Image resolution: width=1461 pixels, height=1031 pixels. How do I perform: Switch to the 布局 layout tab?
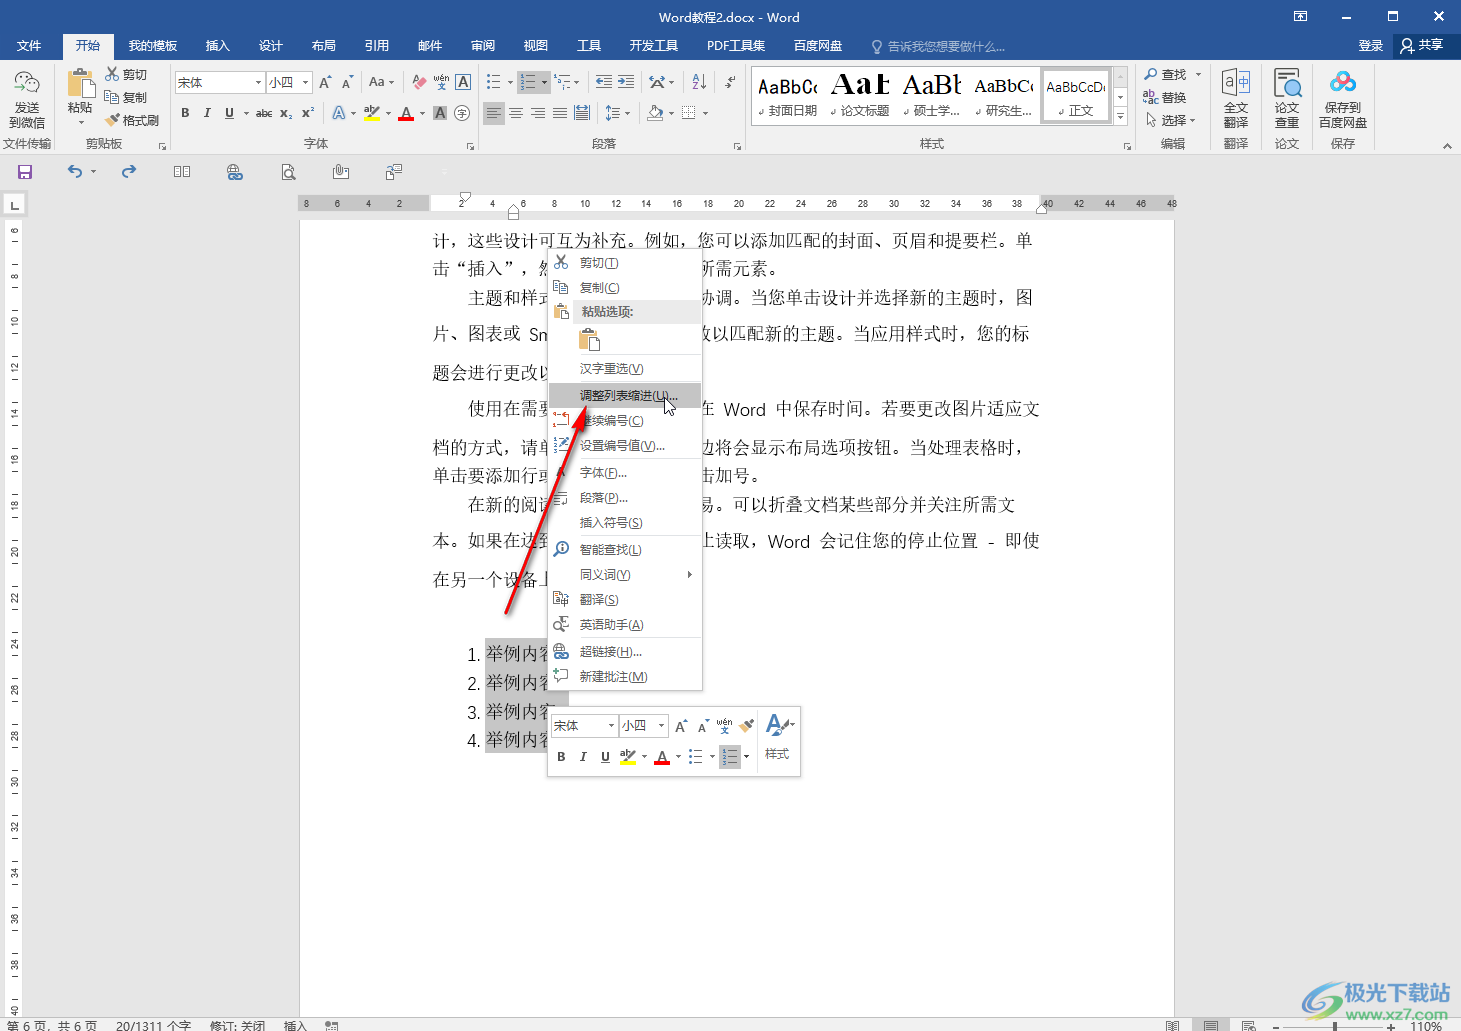click(x=323, y=46)
